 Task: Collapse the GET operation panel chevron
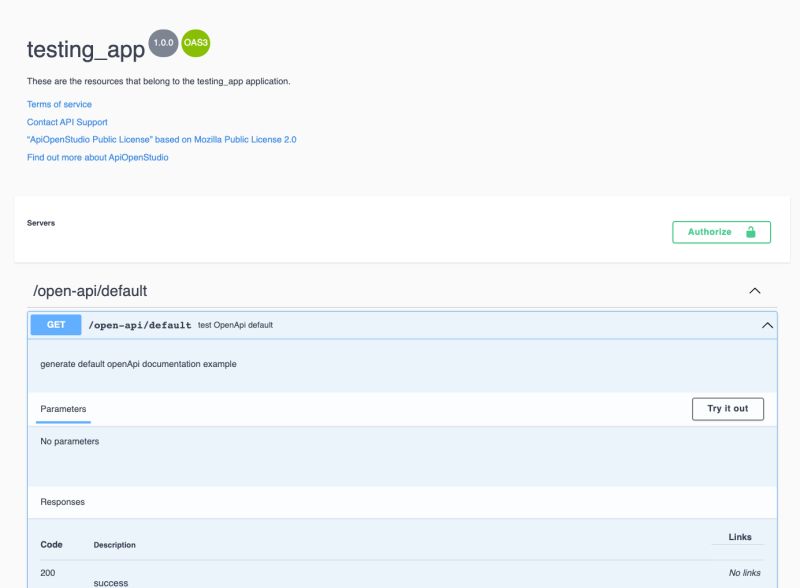(x=767, y=325)
